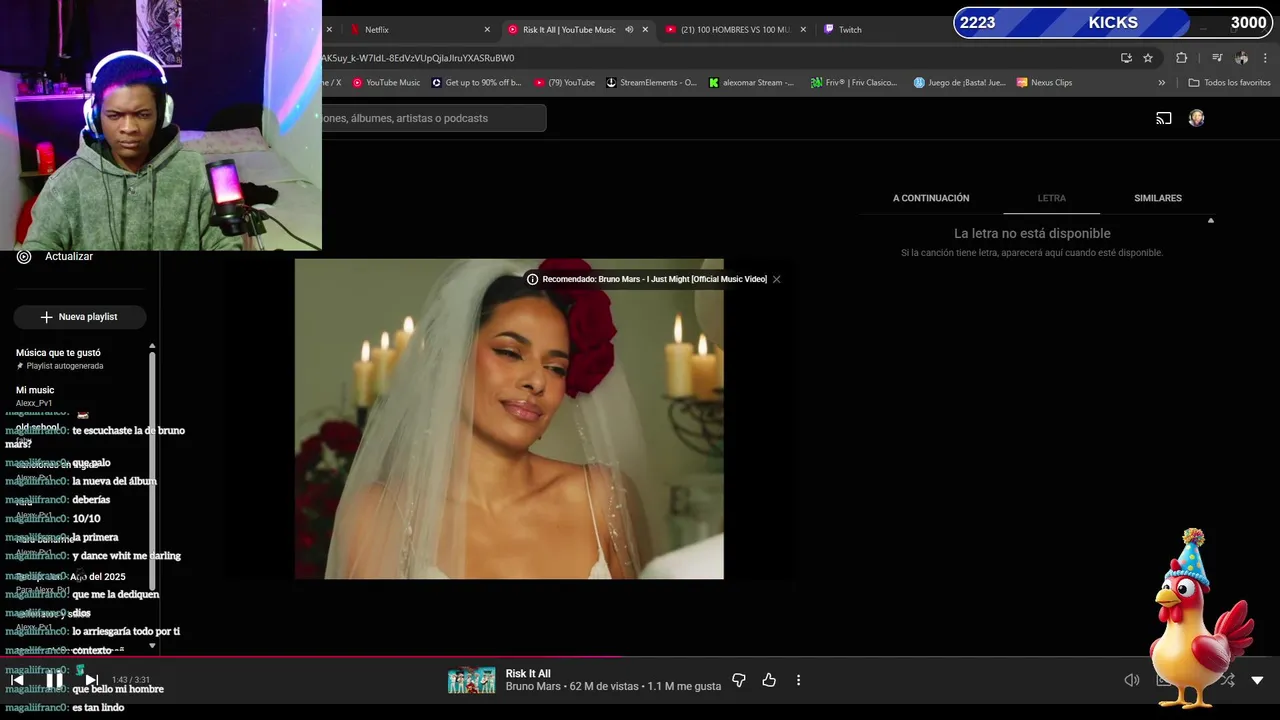Skip to the next track
Image resolution: width=1280 pixels, height=720 pixels.
[x=91, y=680]
